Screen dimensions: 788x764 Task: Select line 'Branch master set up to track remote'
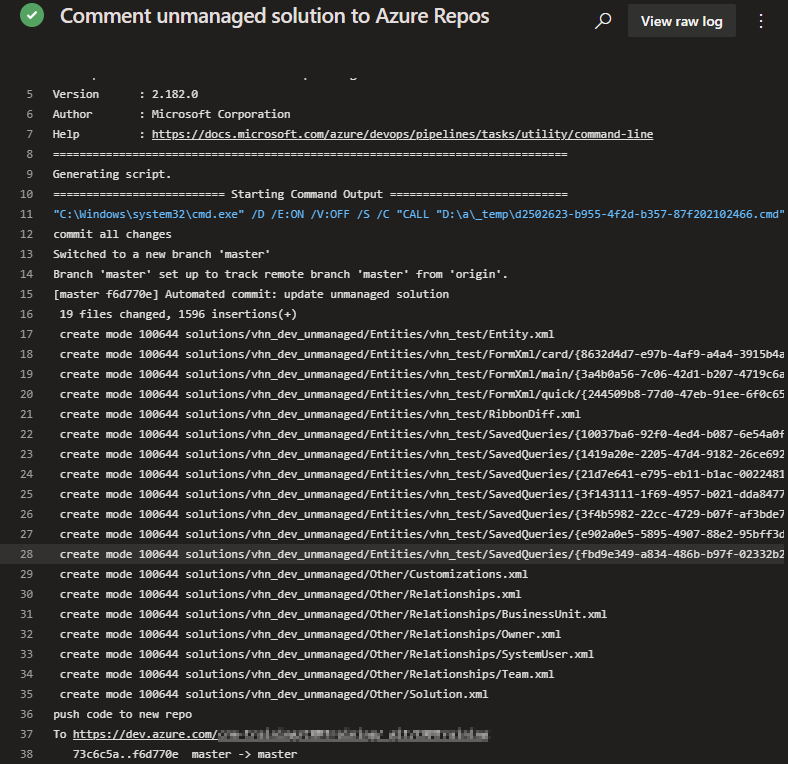pyautogui.click(x=280, y=274)
